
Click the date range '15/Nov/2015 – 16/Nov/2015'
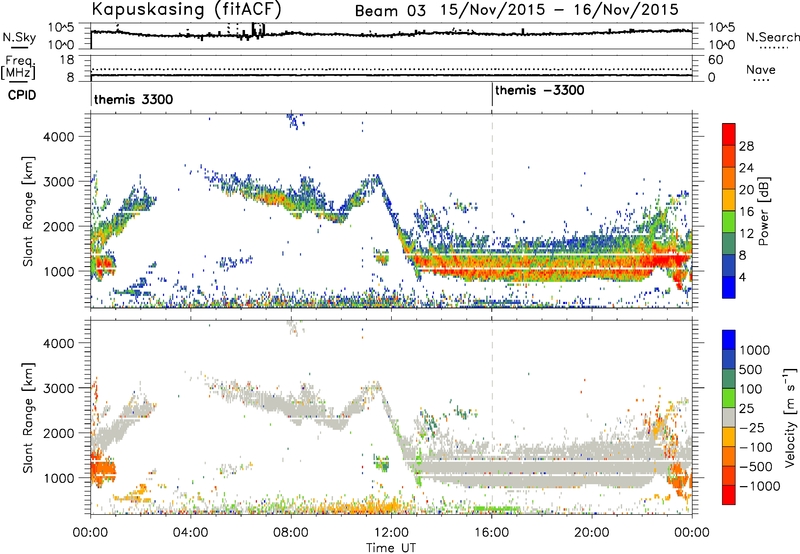click(560, 10)
